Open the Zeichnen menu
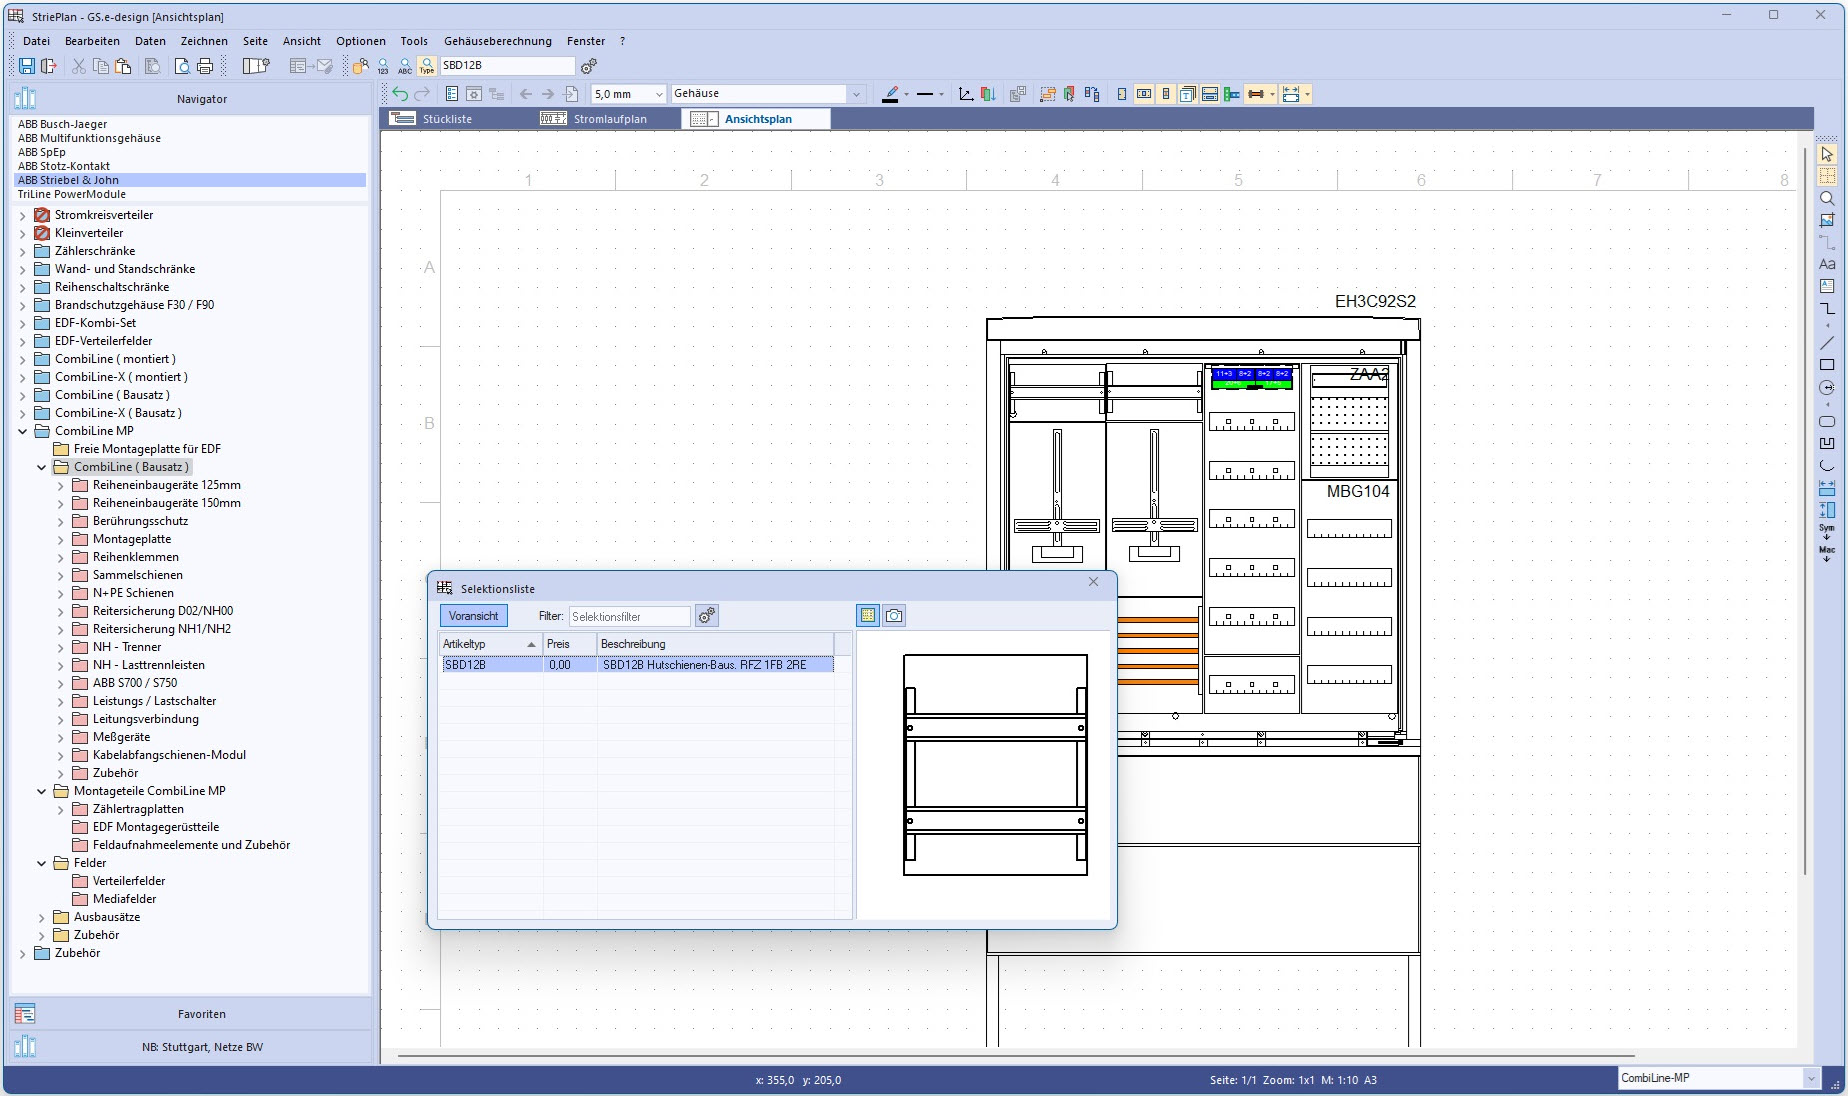Viewport: 1848px width, 1096px height. point(204,41)
